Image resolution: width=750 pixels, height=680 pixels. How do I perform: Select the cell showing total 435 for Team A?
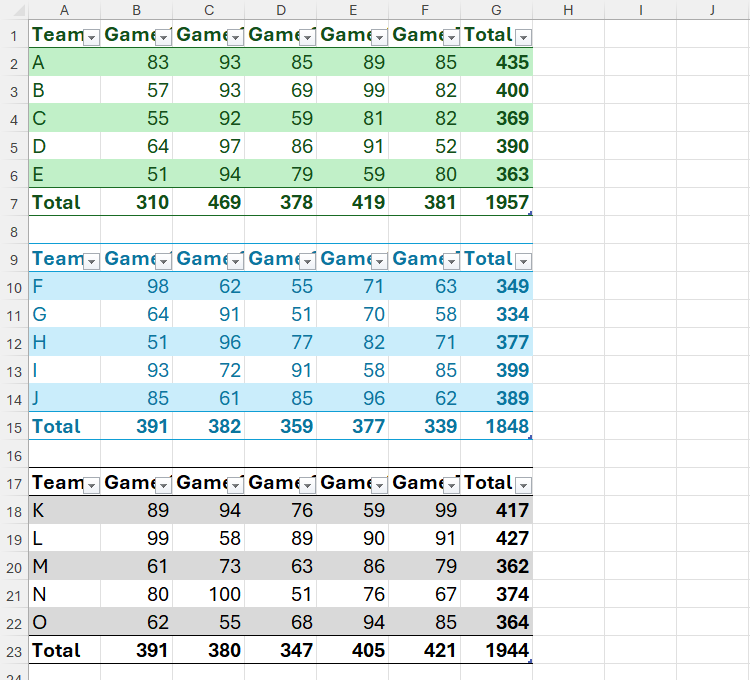coord(496,62)
